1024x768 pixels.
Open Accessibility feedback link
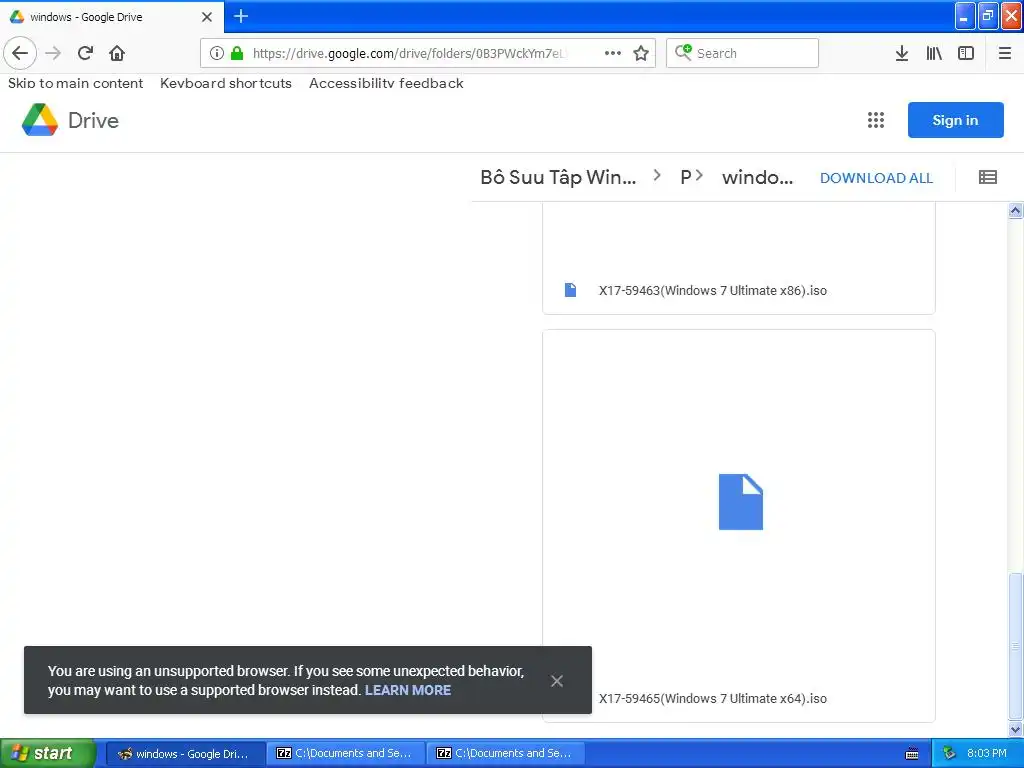point(386,83)
